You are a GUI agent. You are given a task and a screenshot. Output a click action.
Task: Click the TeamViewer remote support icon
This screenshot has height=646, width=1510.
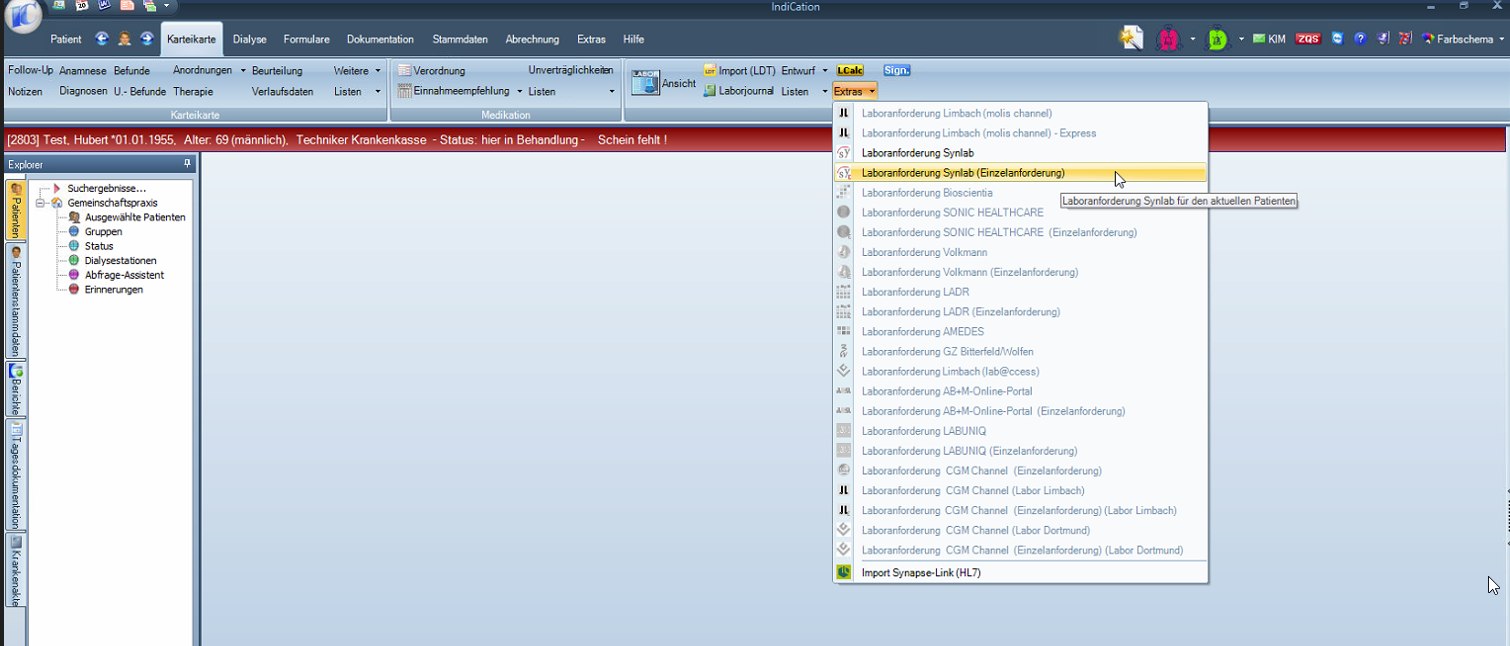click(x=1337, y=39)
